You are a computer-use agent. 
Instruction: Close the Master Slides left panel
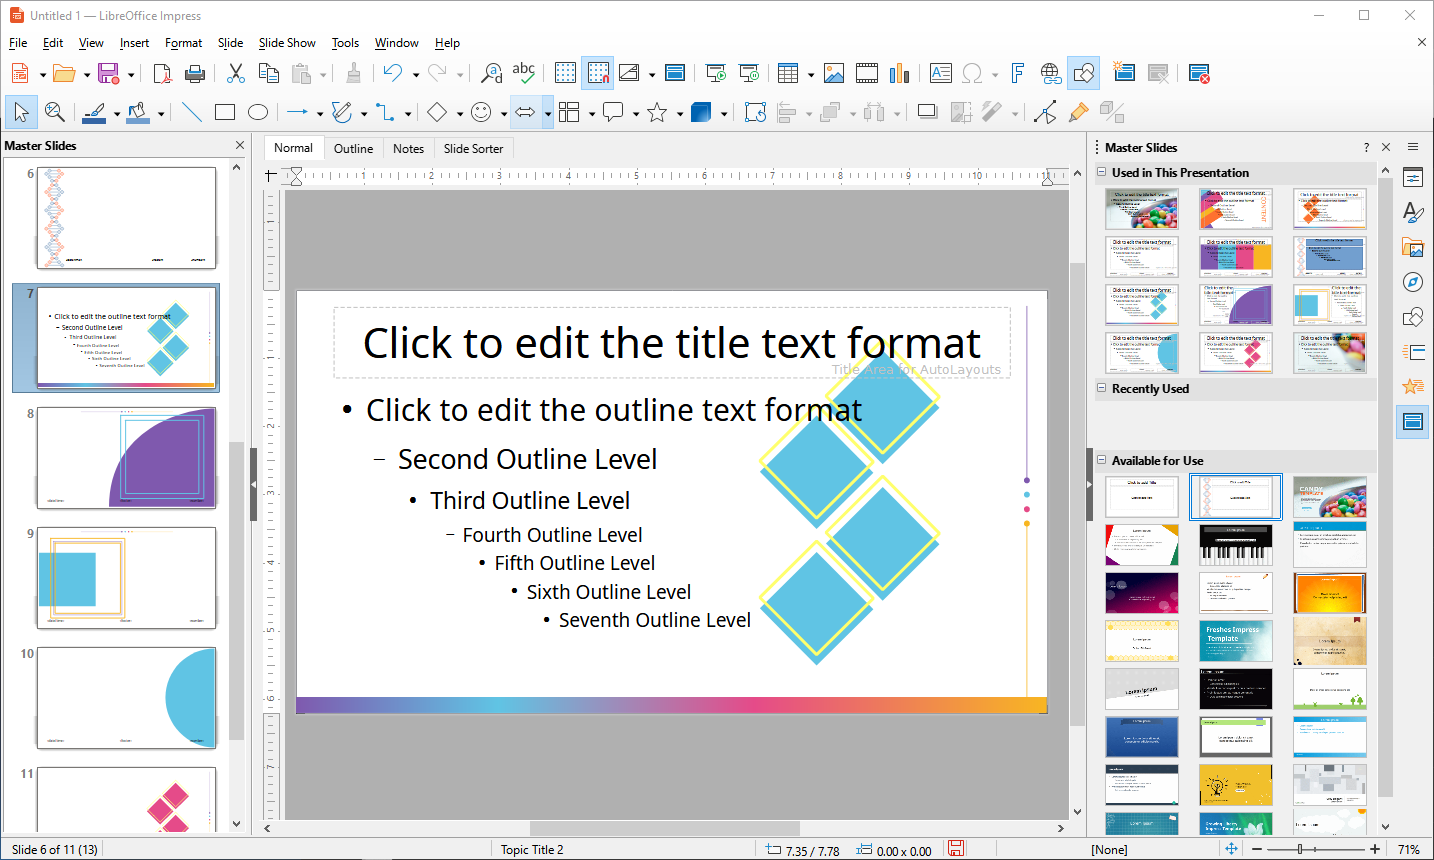coord(240,145)
